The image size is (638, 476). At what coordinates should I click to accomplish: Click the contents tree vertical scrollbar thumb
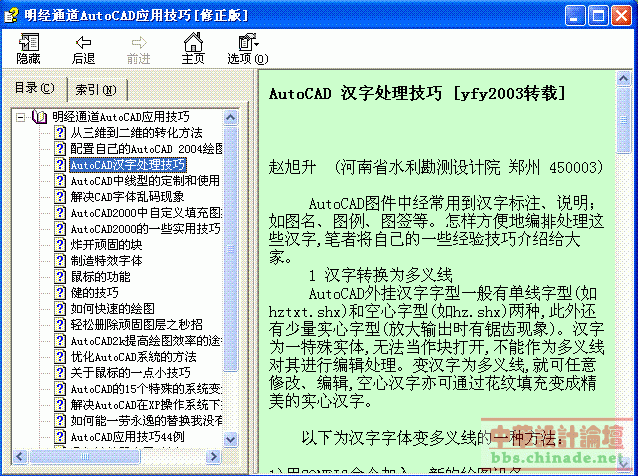[231, 248]
